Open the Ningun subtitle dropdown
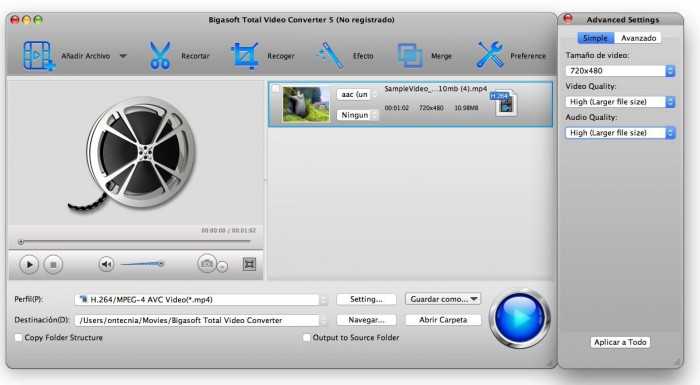Image resolution: width=700 pixels, height=385 pixels. point(357,115)
